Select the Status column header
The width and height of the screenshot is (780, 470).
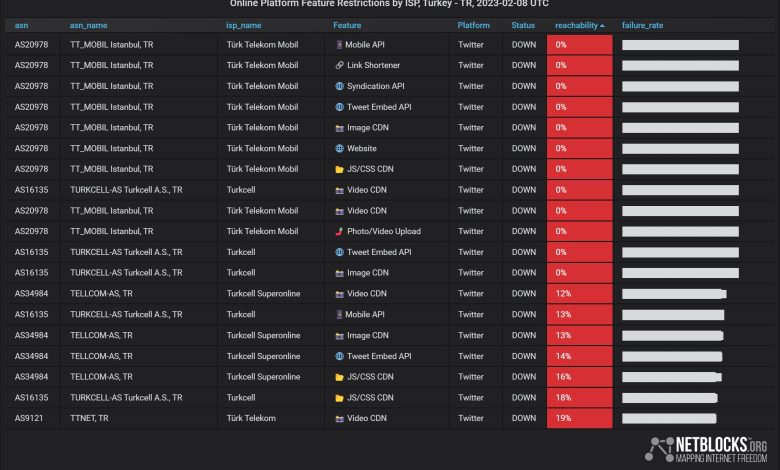523,25
